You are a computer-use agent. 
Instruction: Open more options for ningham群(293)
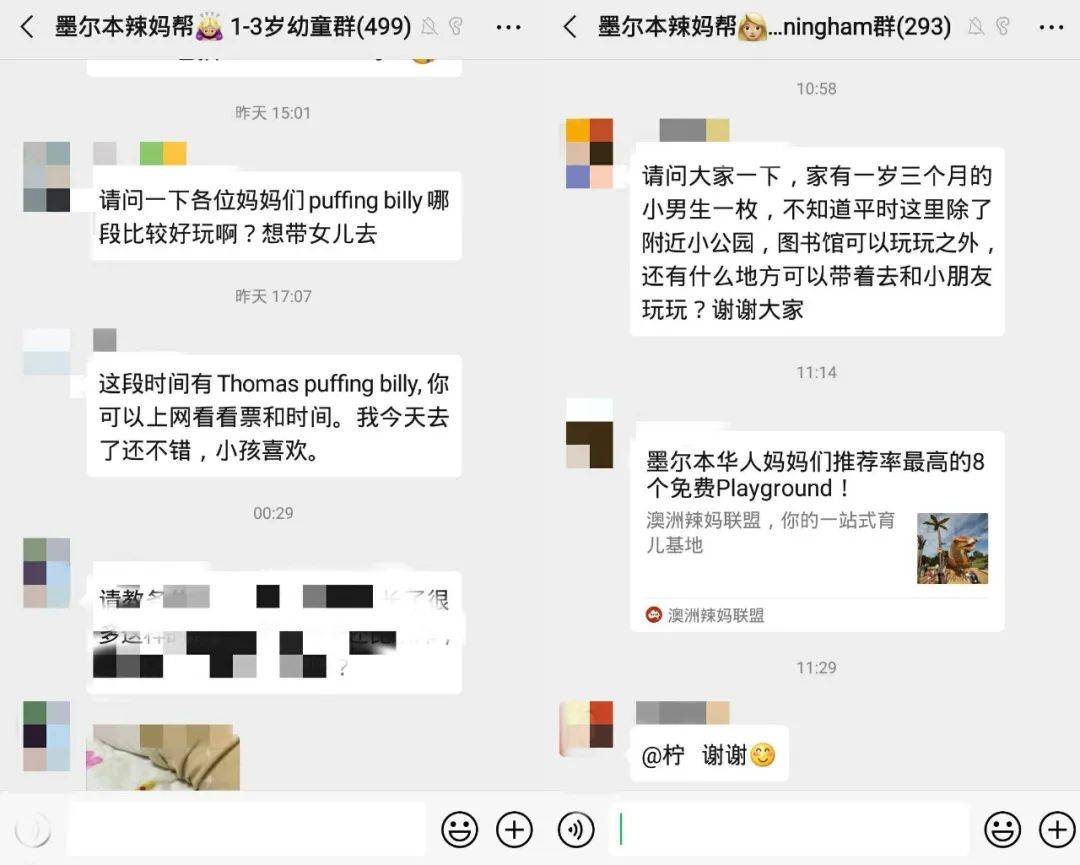click(1051, 28)
